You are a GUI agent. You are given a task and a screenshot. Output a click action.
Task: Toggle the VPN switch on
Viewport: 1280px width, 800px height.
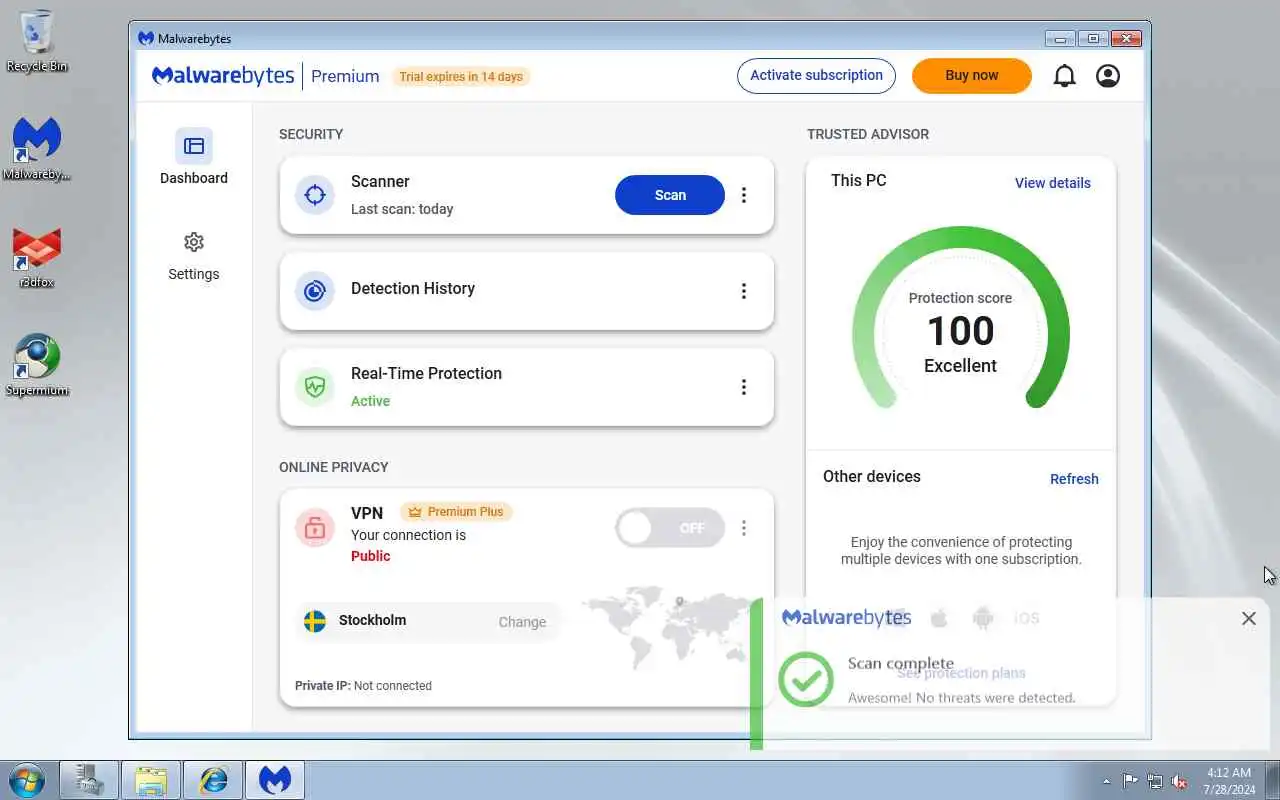click(669, 528)
